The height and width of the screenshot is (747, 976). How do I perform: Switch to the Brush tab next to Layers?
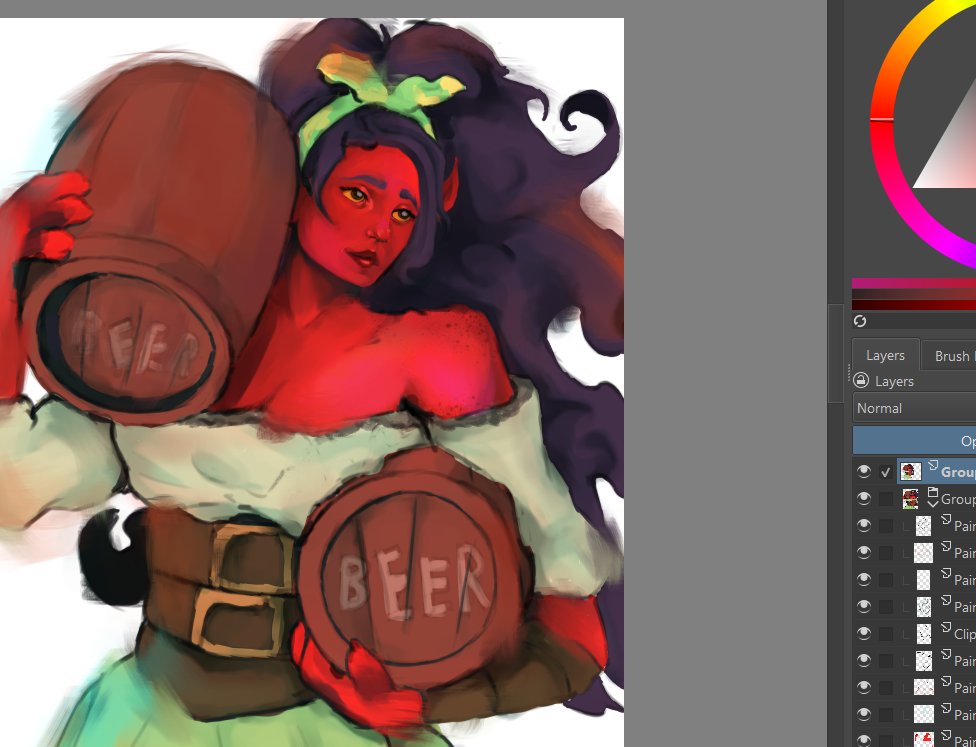tap(949, 356)
